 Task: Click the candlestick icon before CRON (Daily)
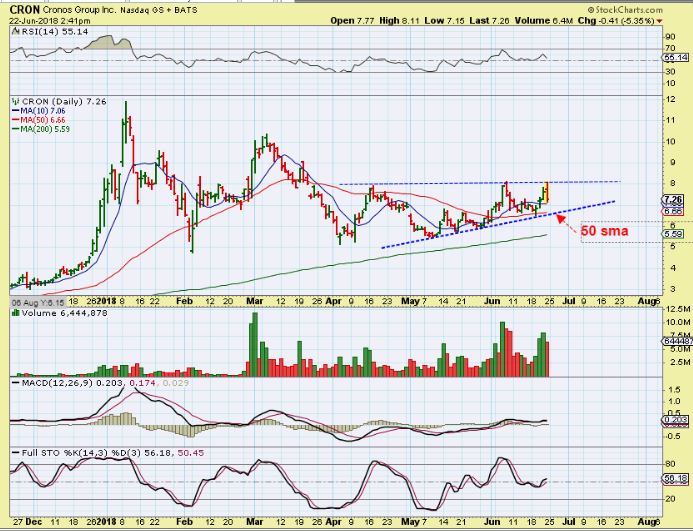point(16,102)
